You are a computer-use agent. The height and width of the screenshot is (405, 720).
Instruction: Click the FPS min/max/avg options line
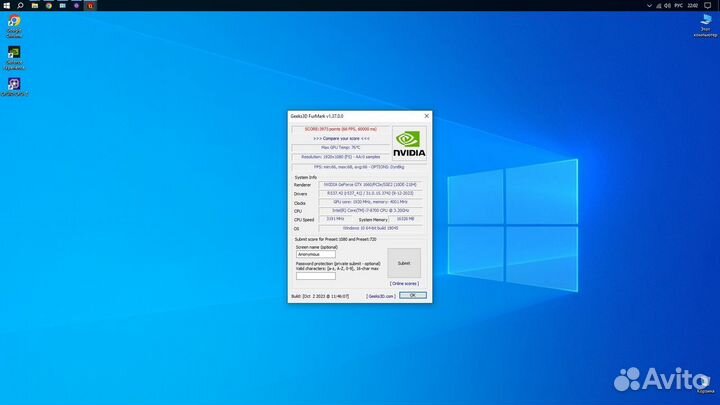359,167
